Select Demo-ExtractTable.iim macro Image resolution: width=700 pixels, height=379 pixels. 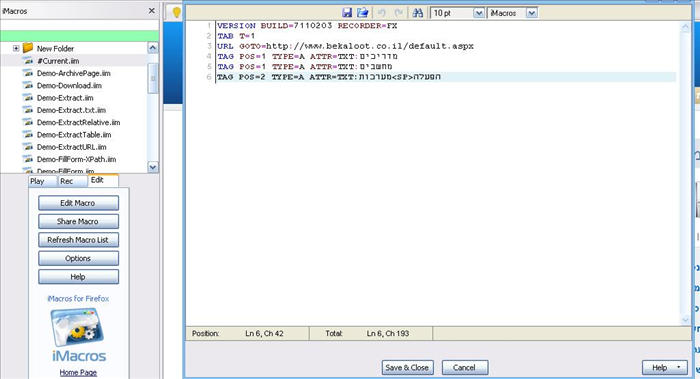74,134
